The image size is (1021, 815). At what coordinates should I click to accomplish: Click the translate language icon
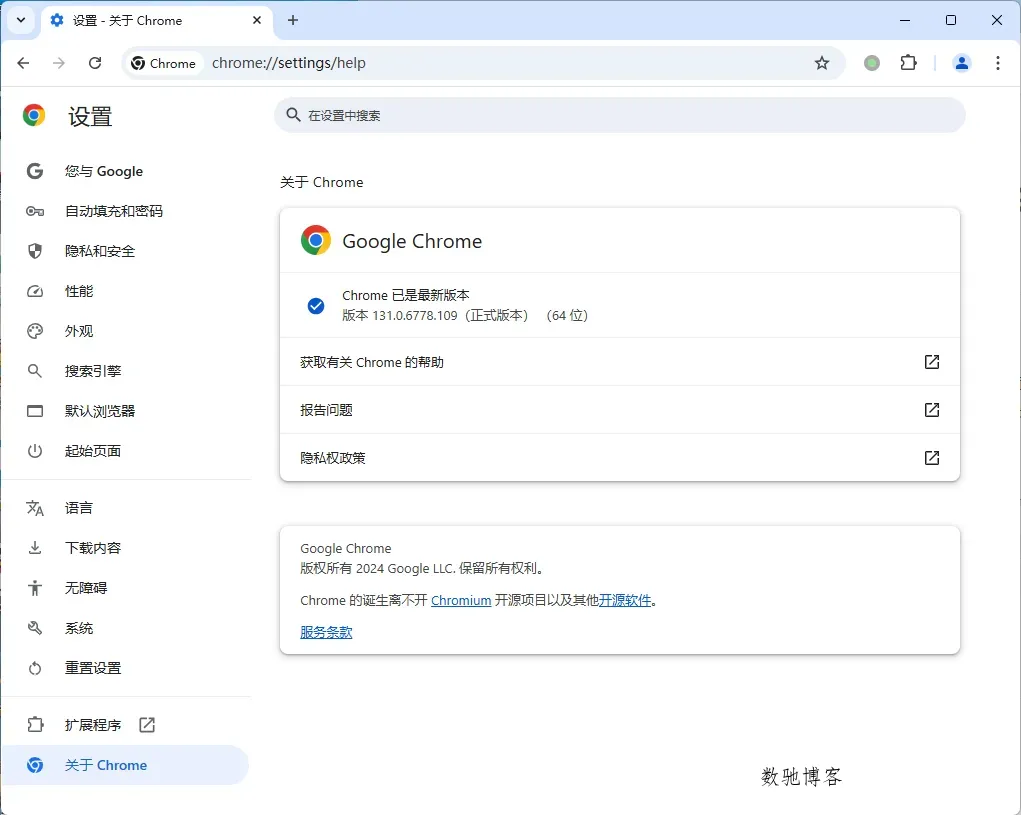pos(35,508)
